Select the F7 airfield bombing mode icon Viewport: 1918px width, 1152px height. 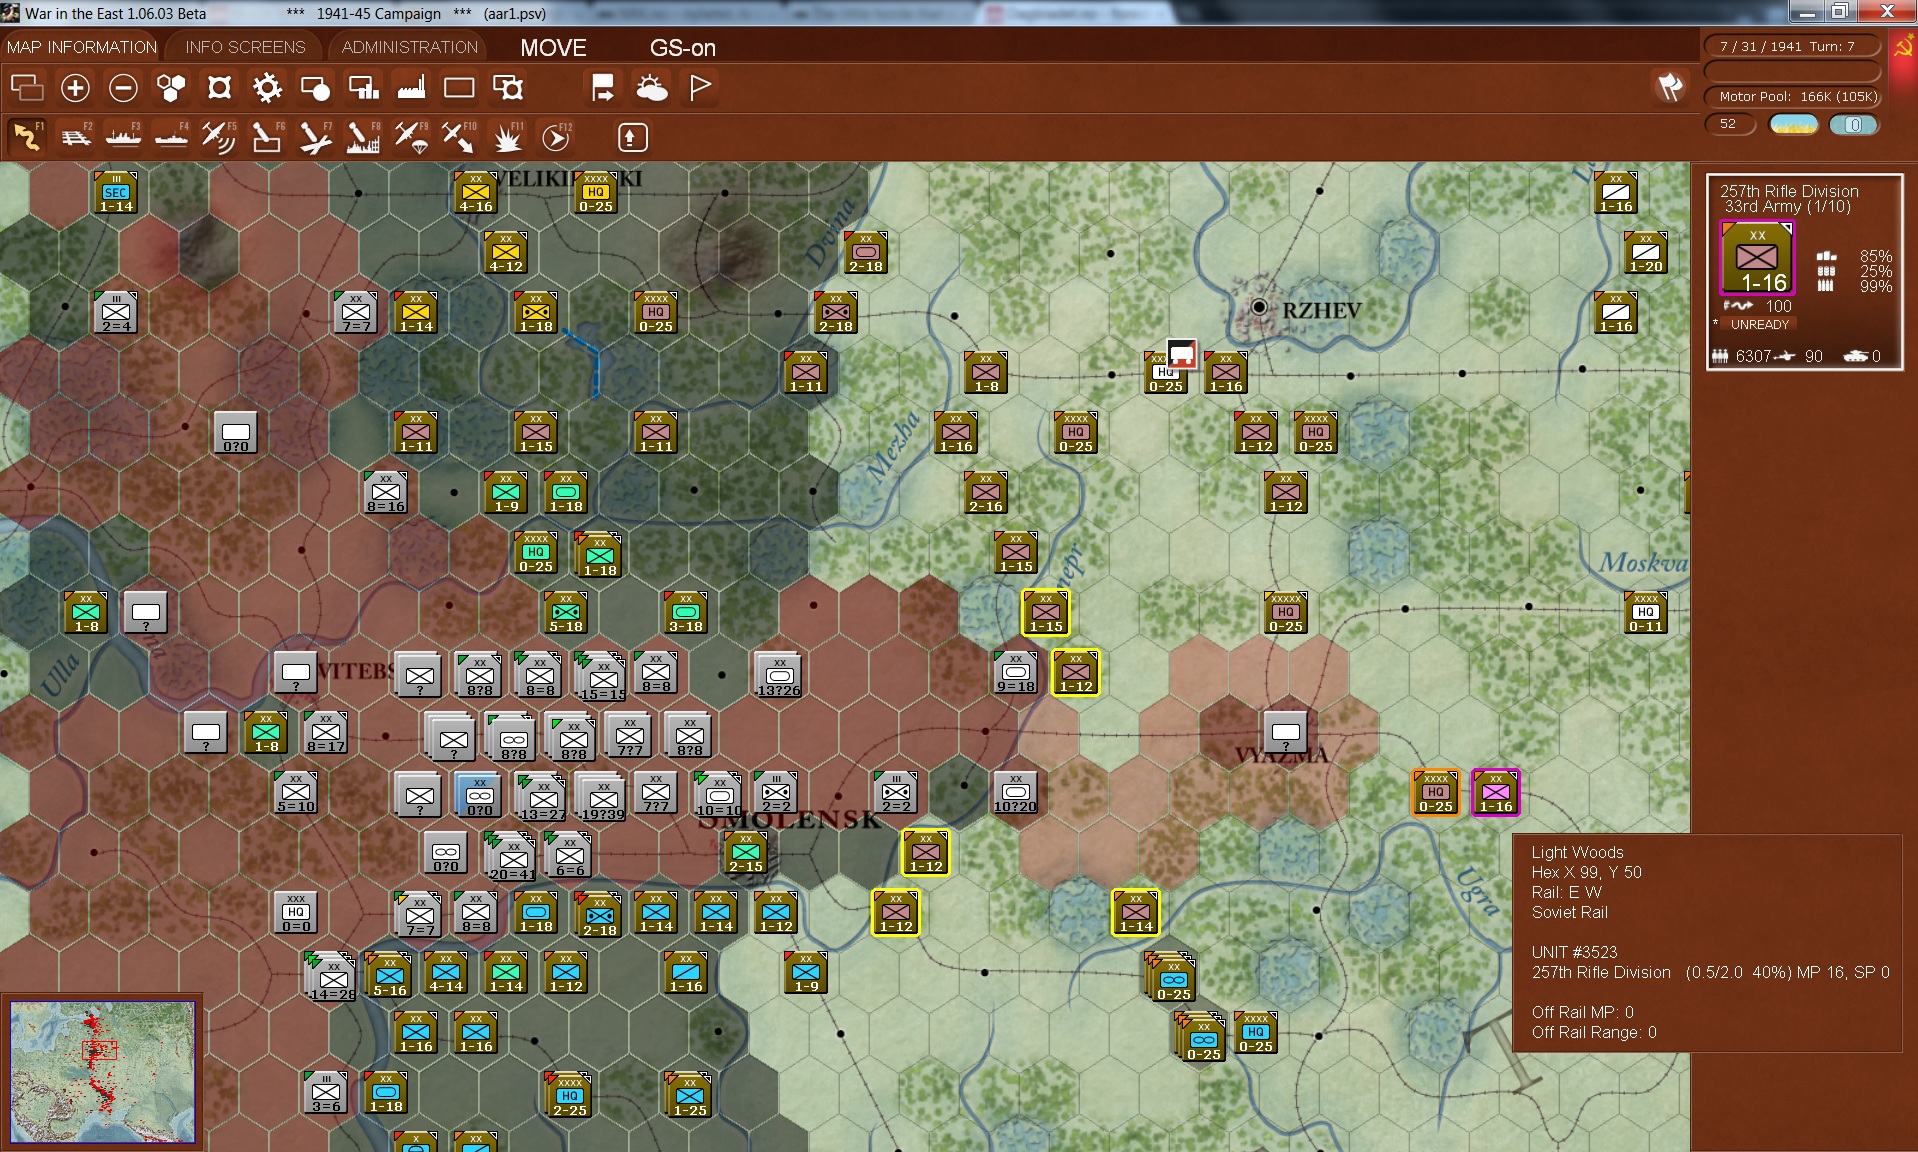coord(315,137)
